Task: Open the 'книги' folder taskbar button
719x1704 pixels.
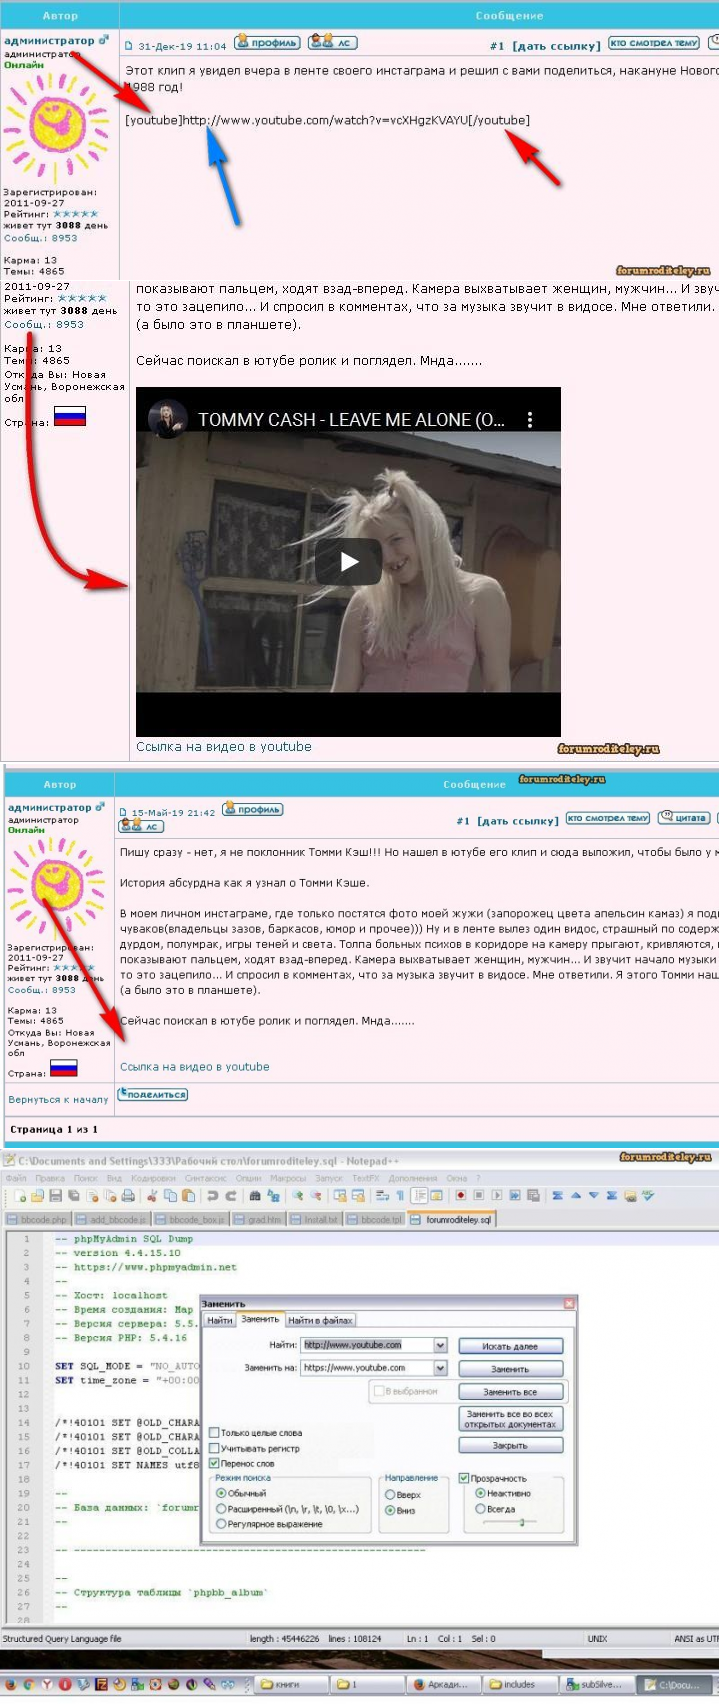Action: pyautogui.click(x=291, y=1684)
